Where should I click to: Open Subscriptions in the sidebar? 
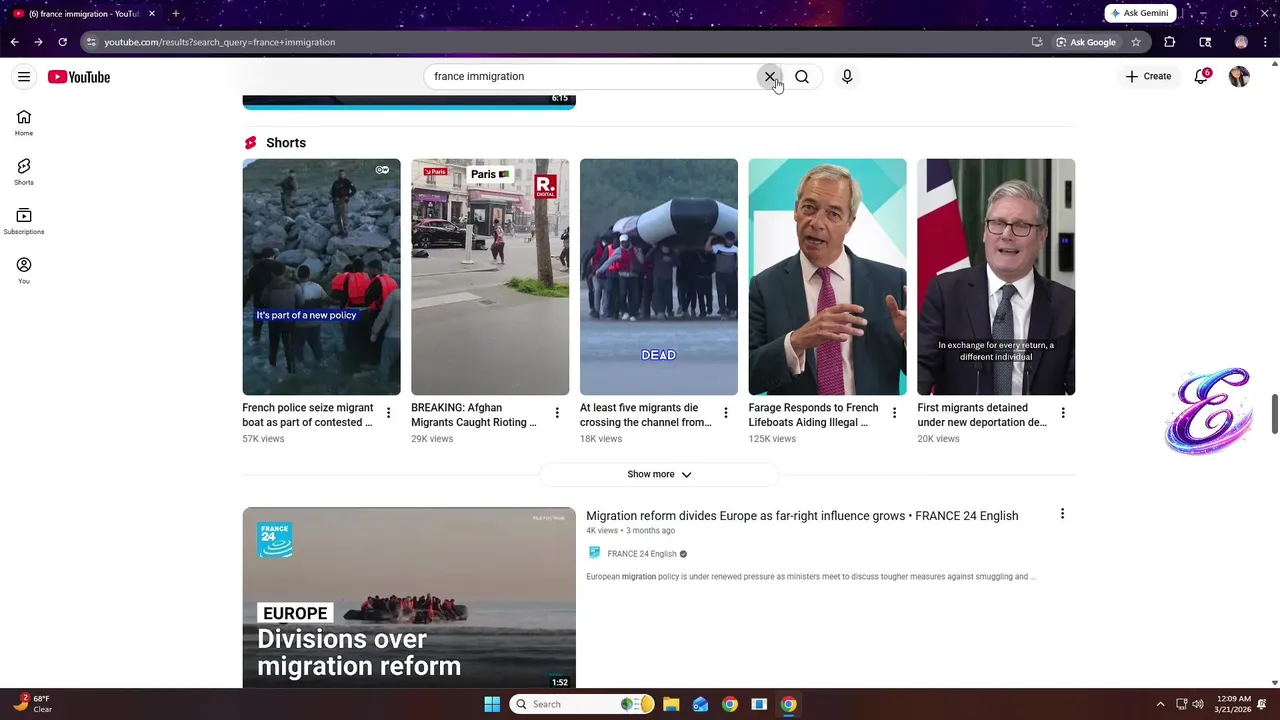click(x=24, y=221)
